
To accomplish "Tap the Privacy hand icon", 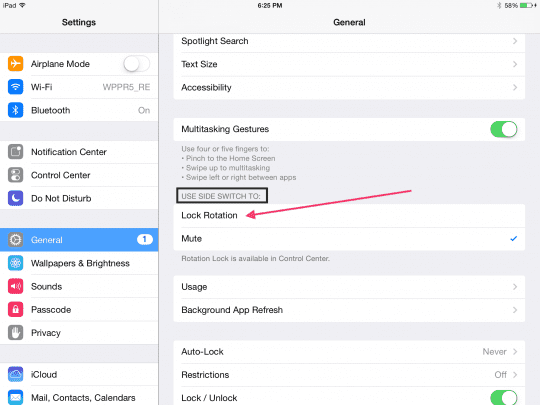I will tap(15, 333).
